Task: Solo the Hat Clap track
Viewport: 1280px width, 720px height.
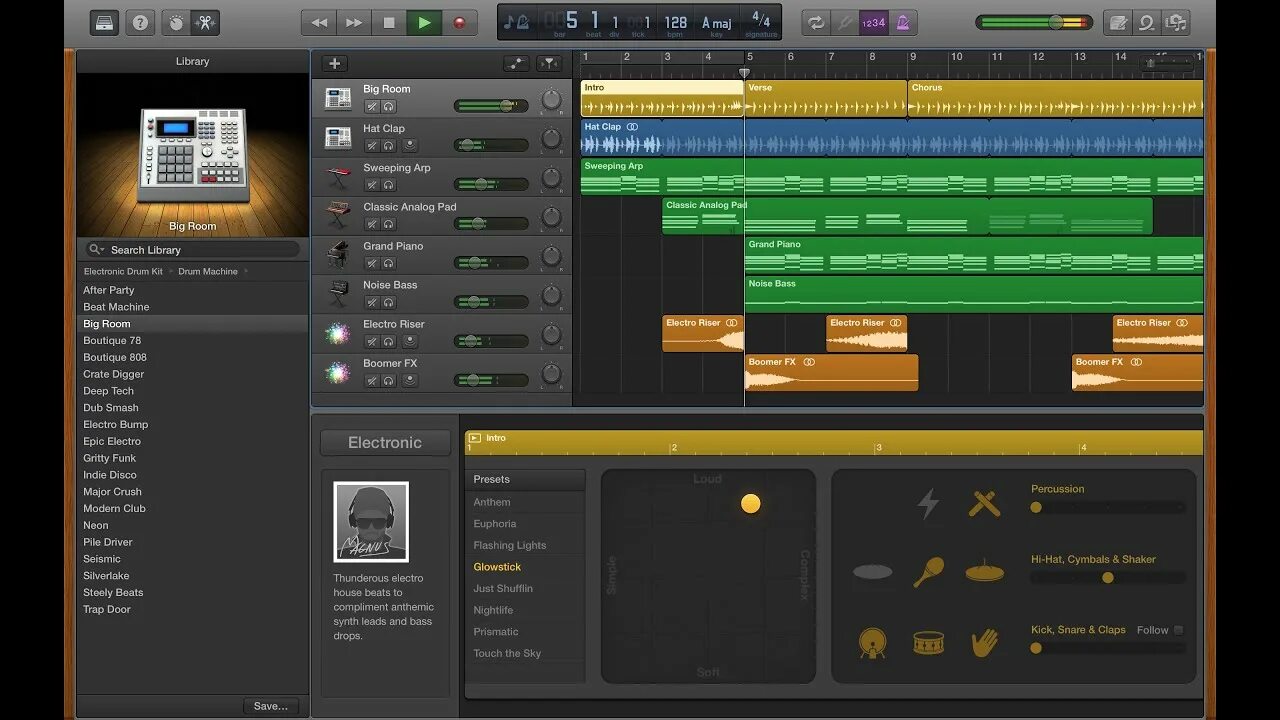Action: coord(389,145)
